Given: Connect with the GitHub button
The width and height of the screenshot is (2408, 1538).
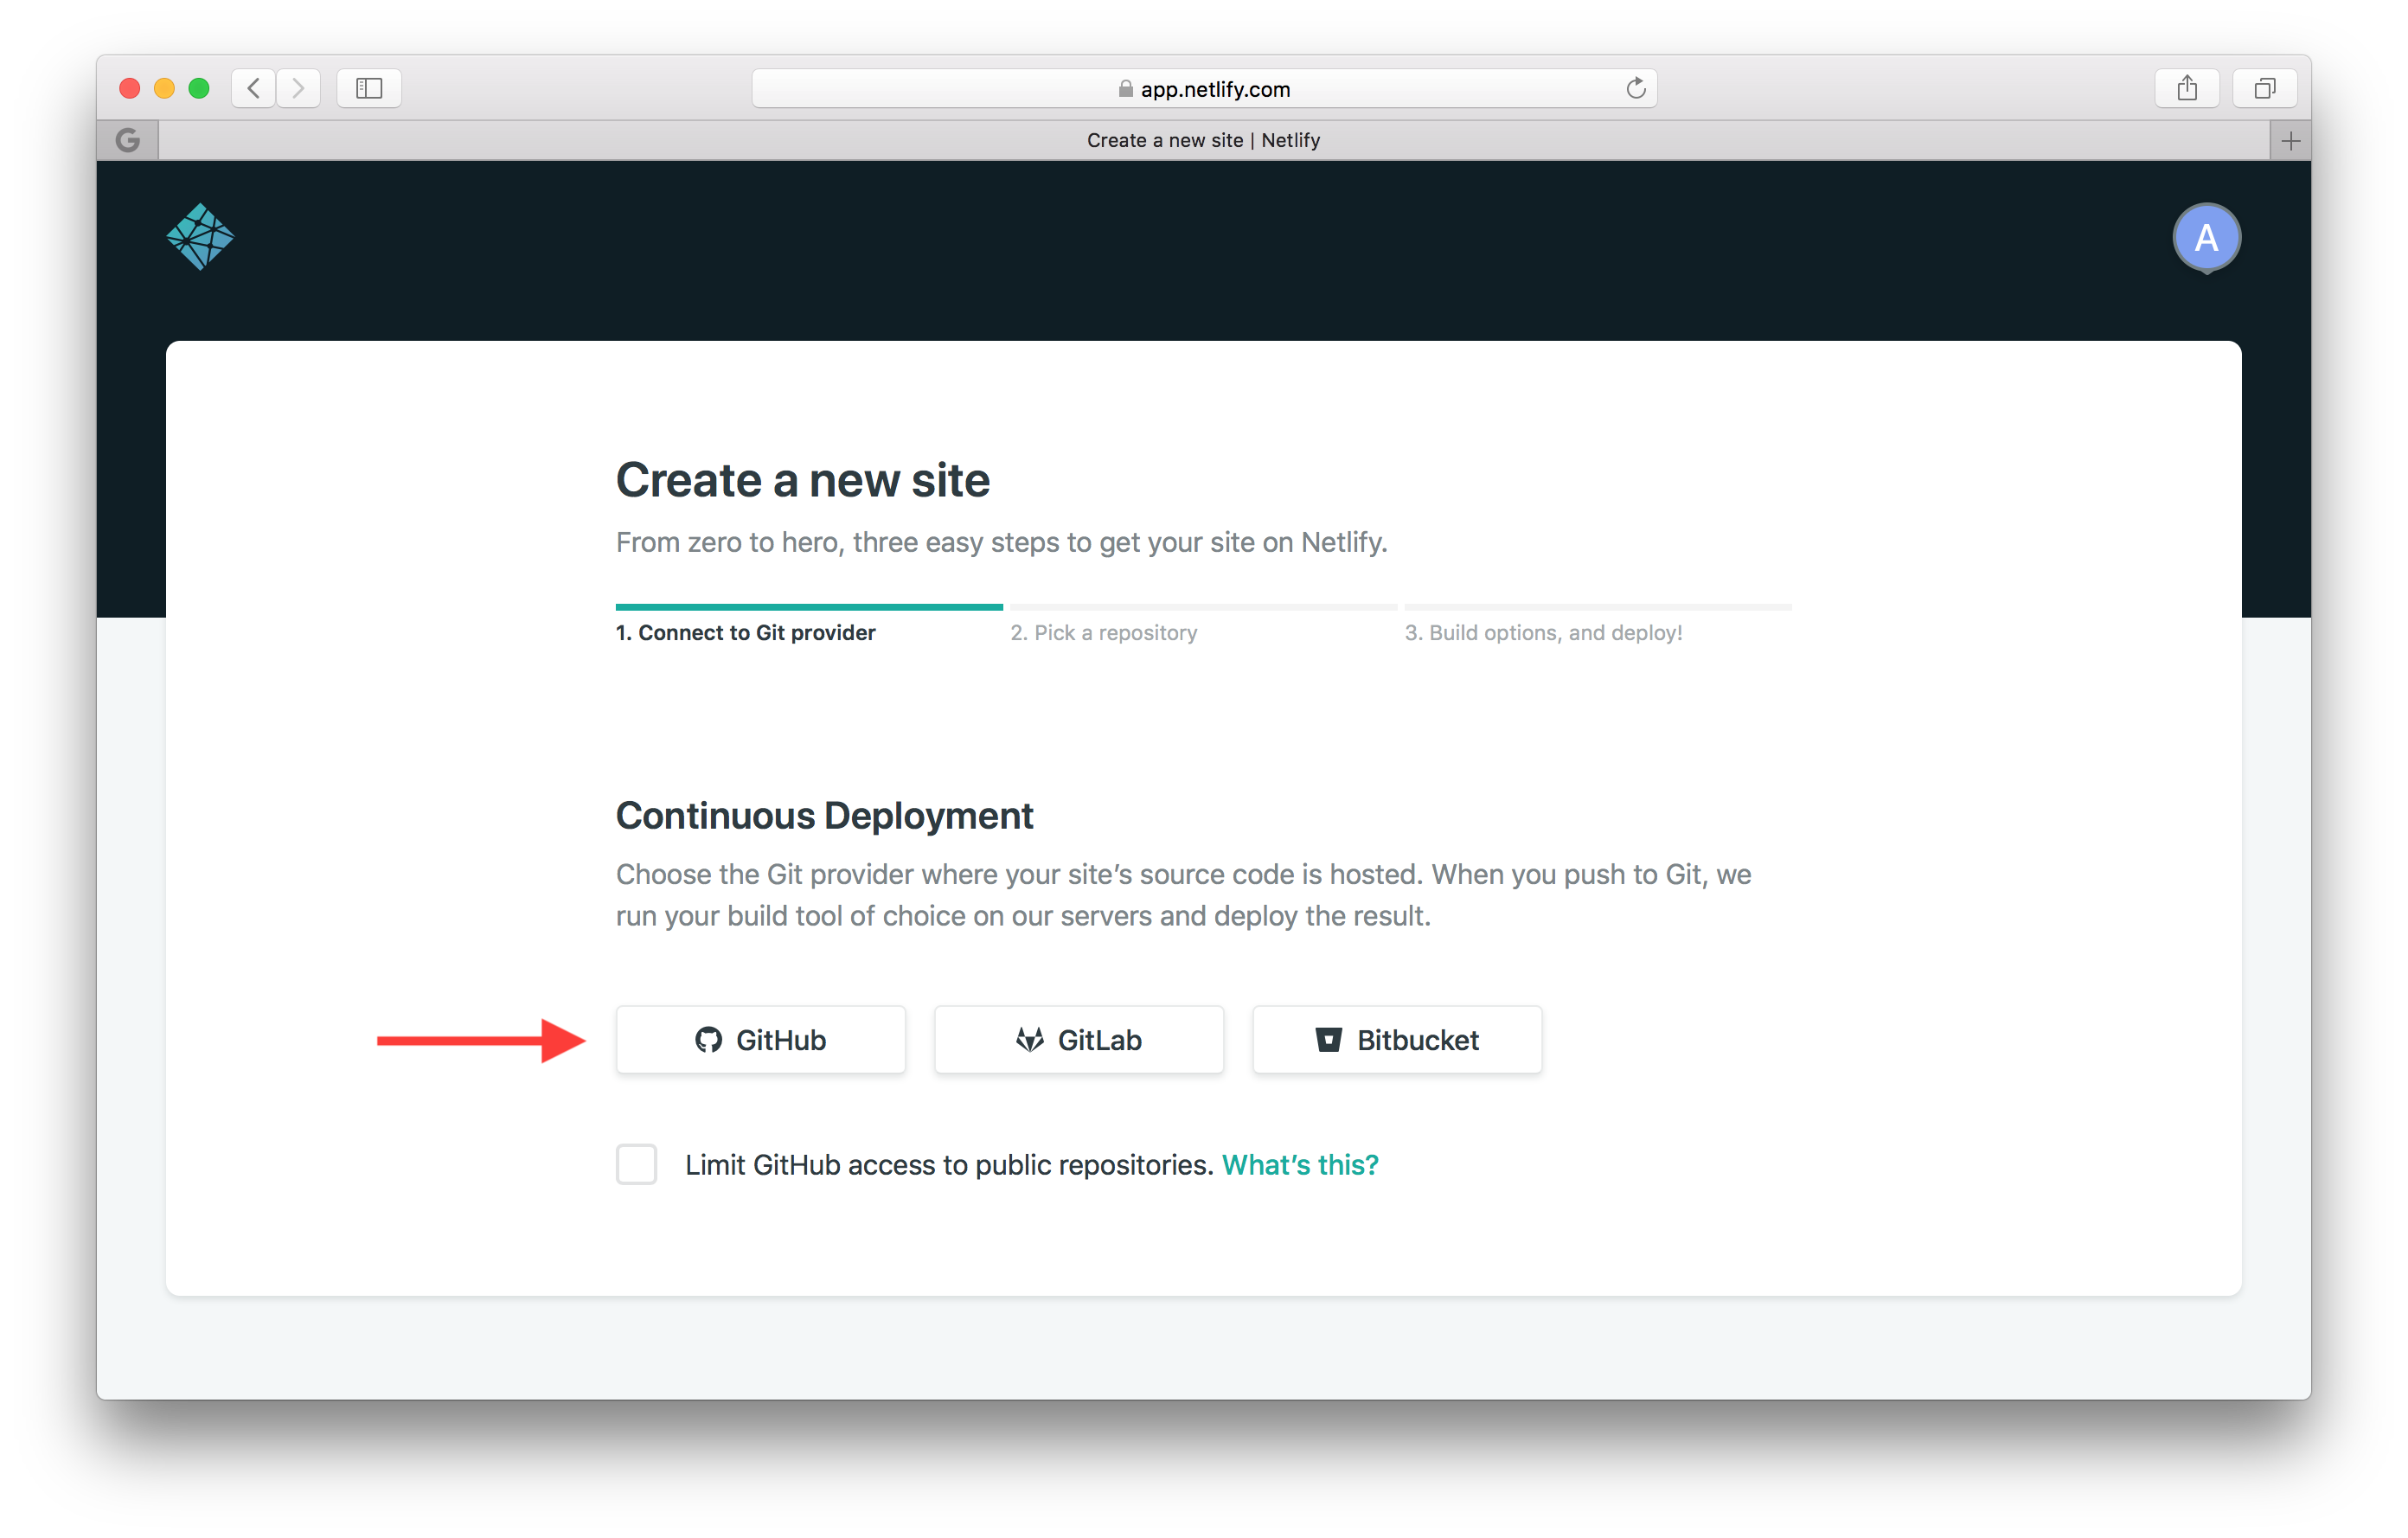Looking at the screenshot, I should point(760,1040).
